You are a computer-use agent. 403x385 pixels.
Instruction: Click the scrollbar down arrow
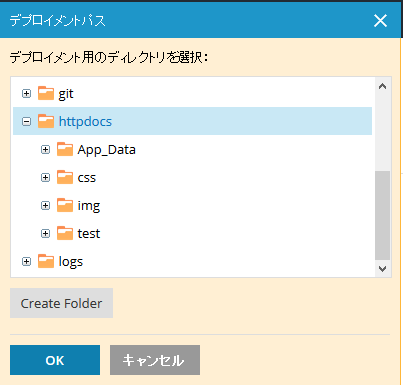(x=383, y=268)
